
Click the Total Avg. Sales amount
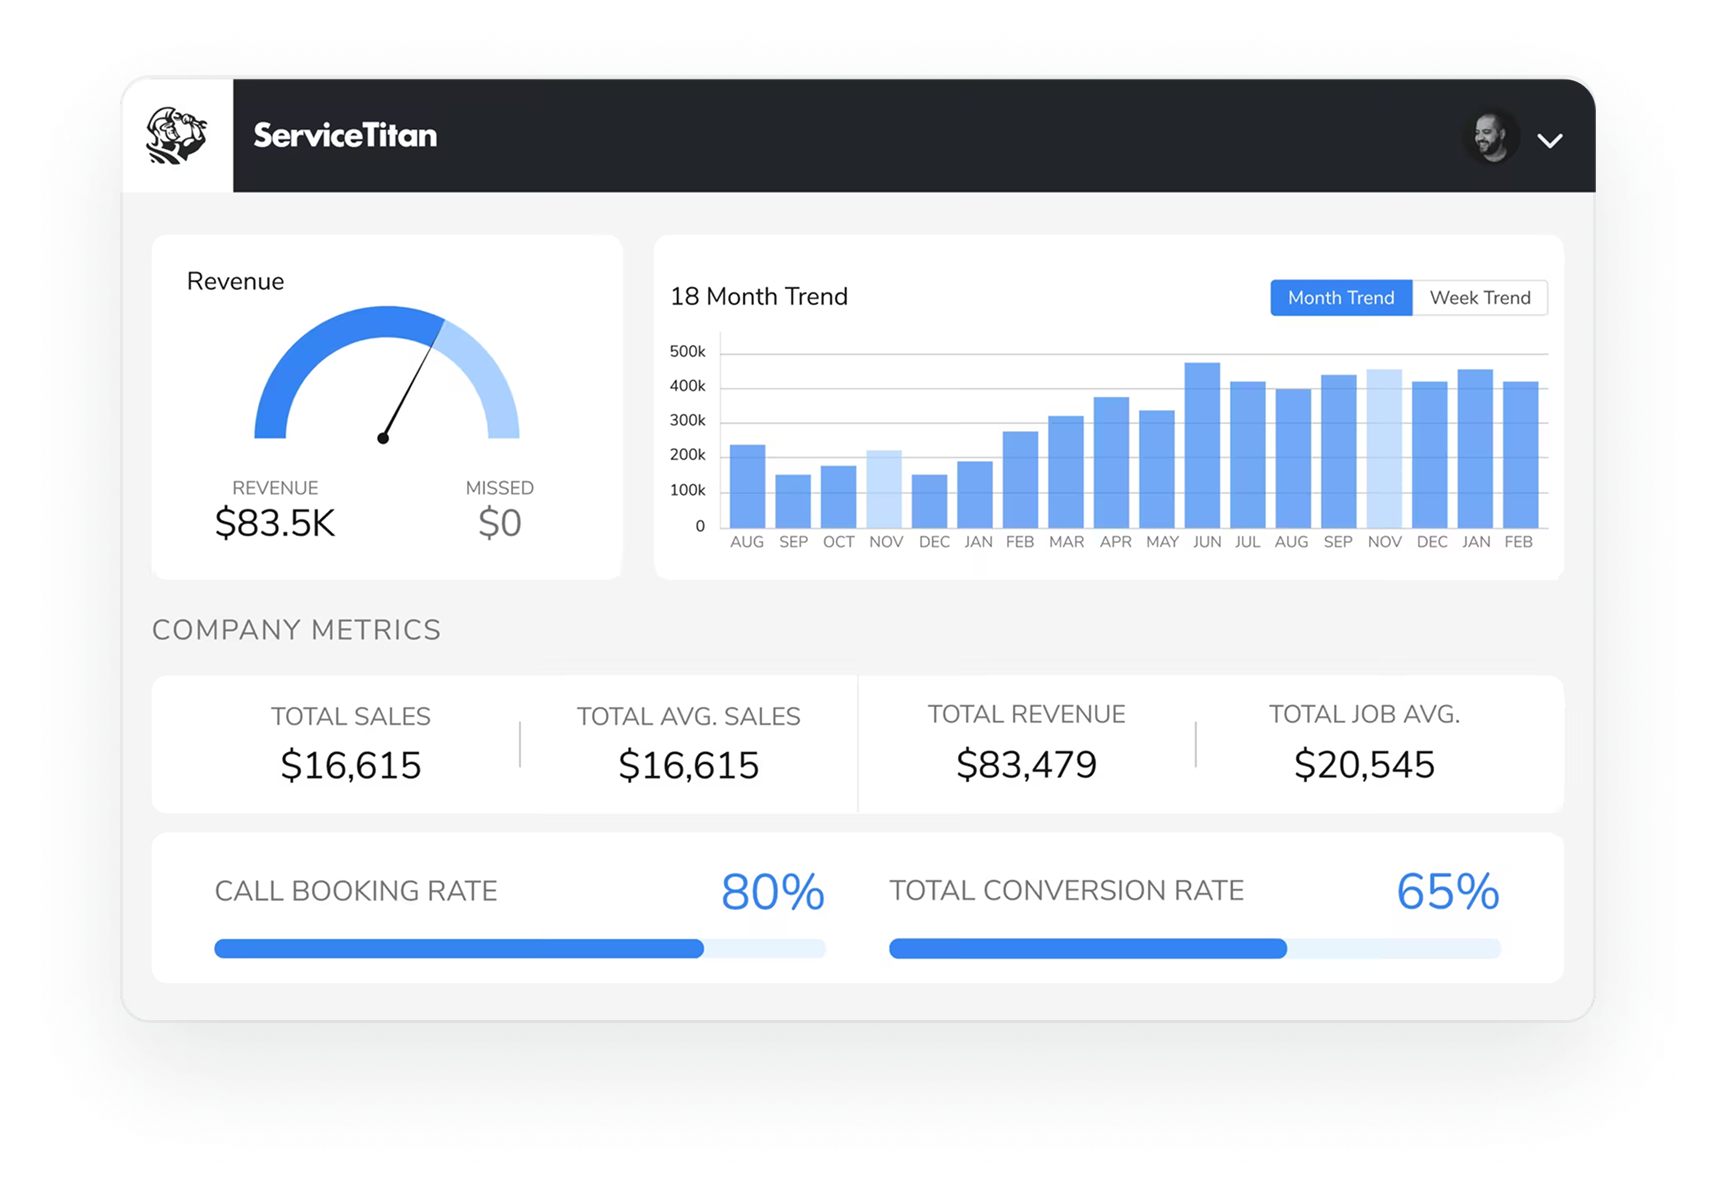pos(689,765)
